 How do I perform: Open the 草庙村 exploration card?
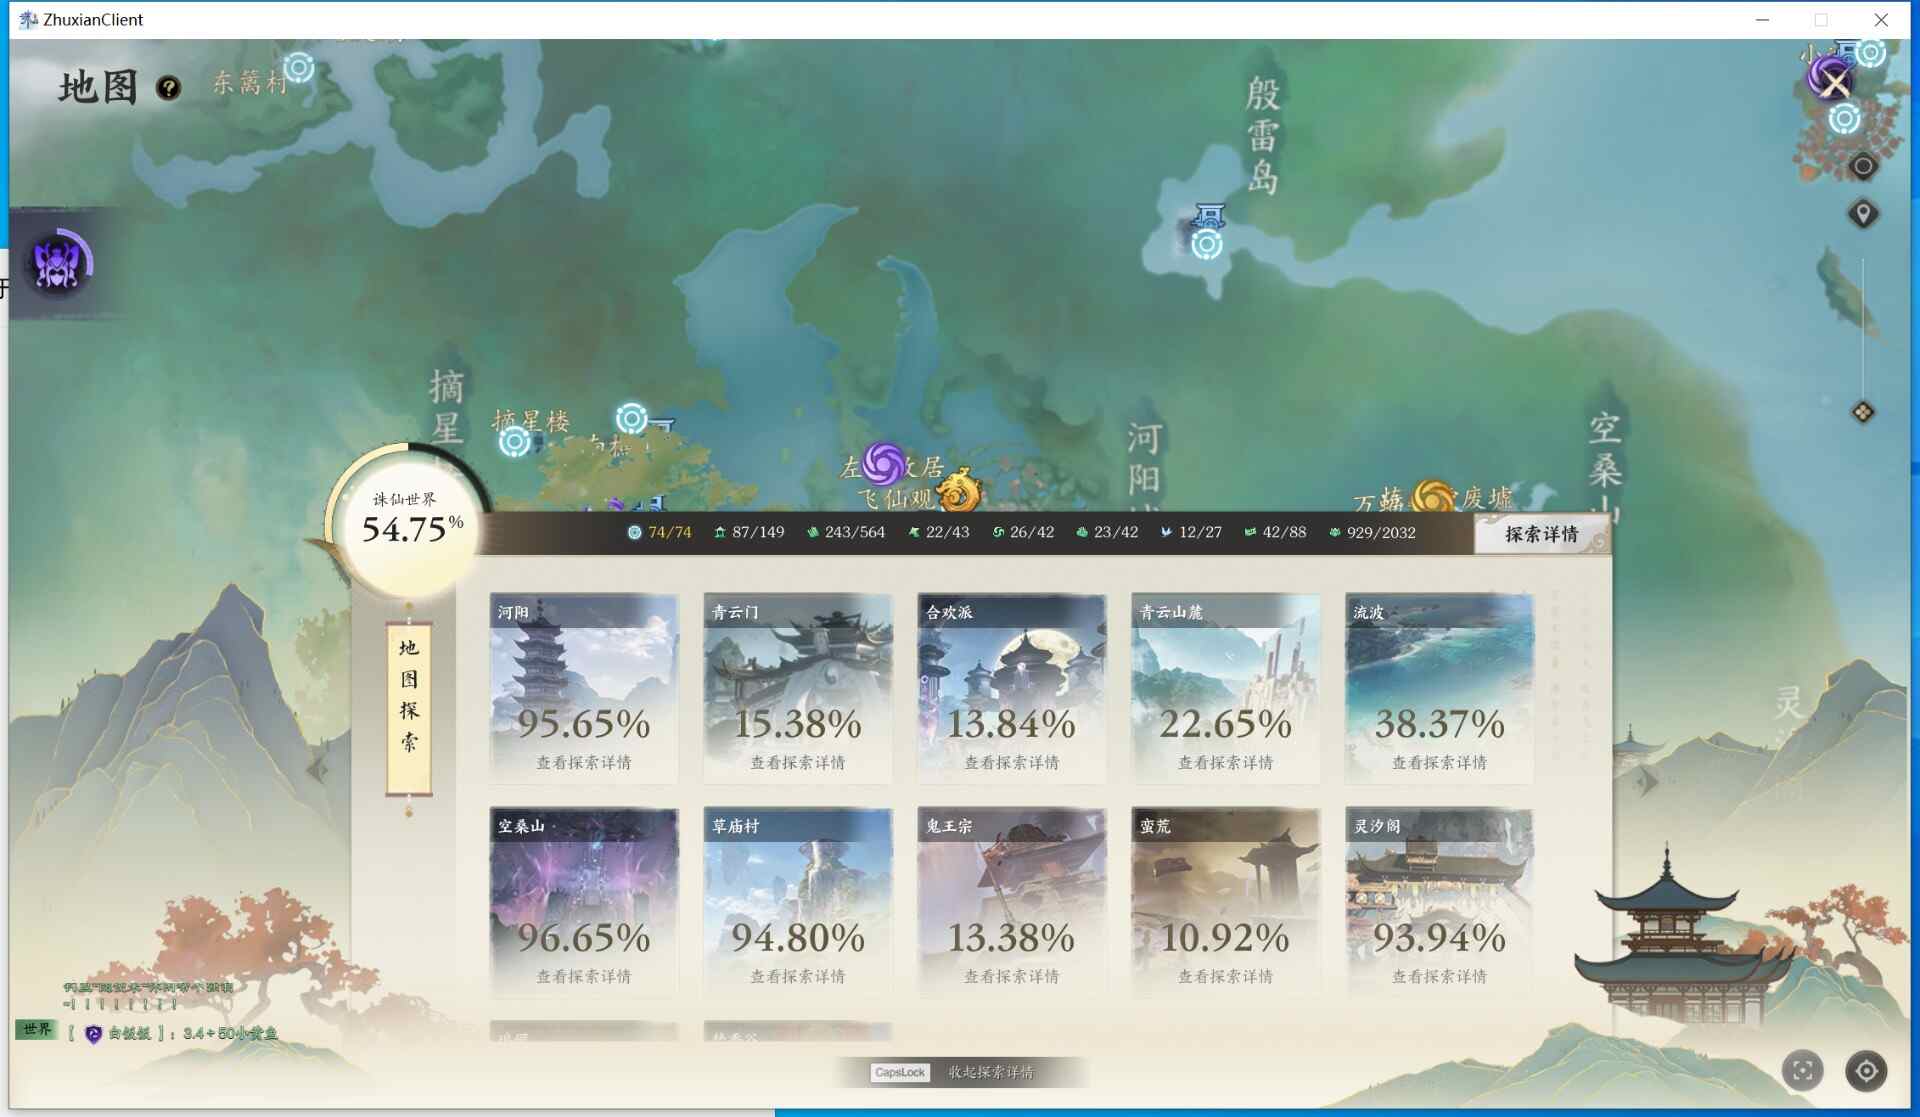[798, 902]
